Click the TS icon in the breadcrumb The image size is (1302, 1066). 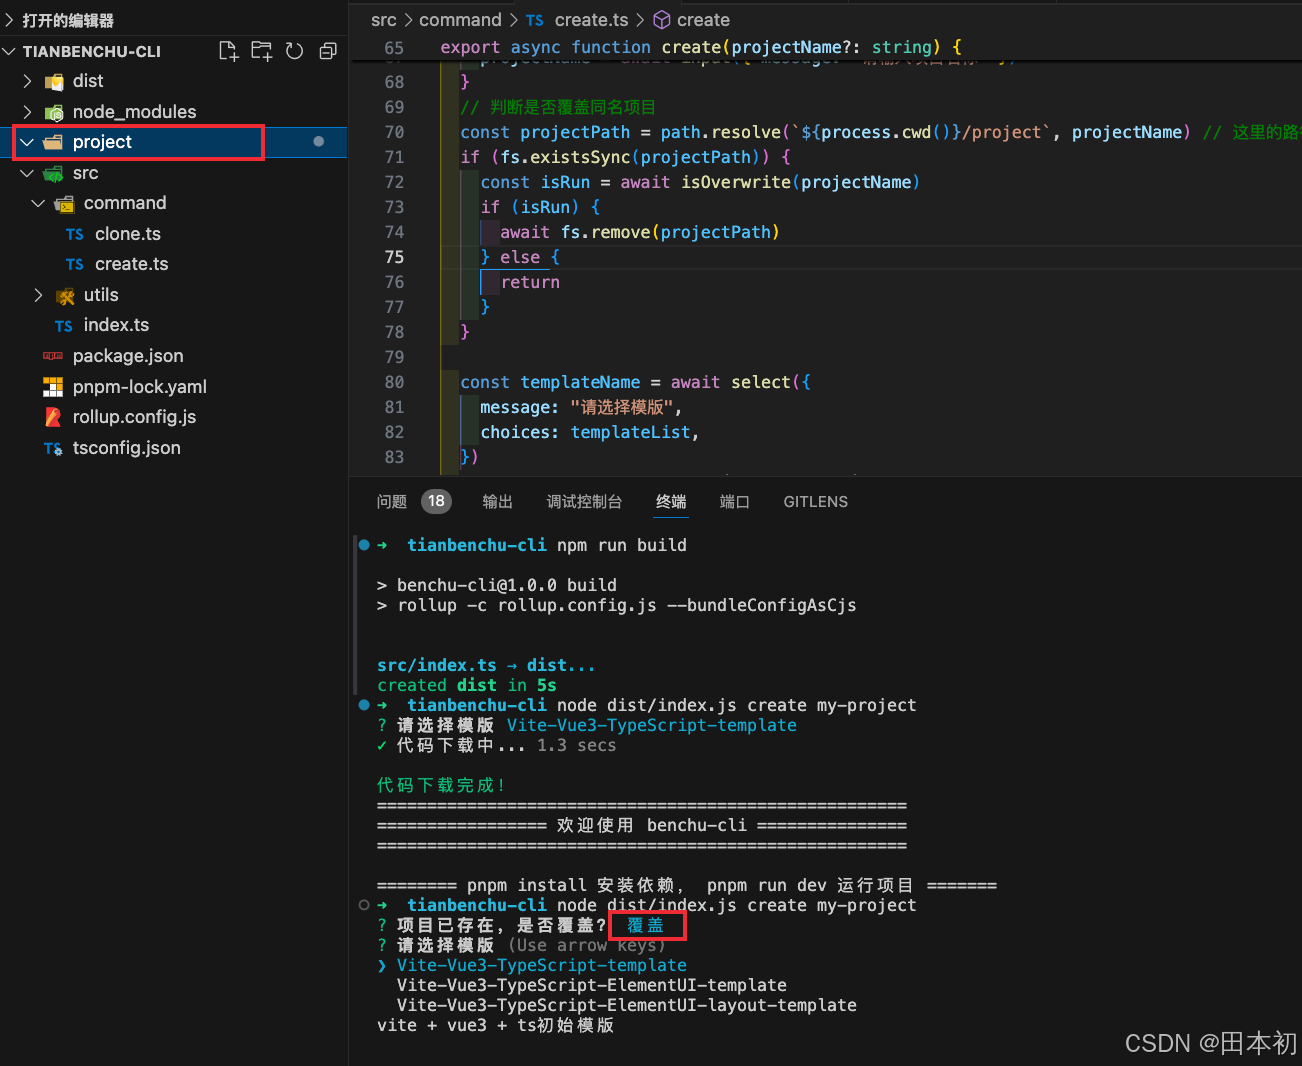click(x=535, y=21)
